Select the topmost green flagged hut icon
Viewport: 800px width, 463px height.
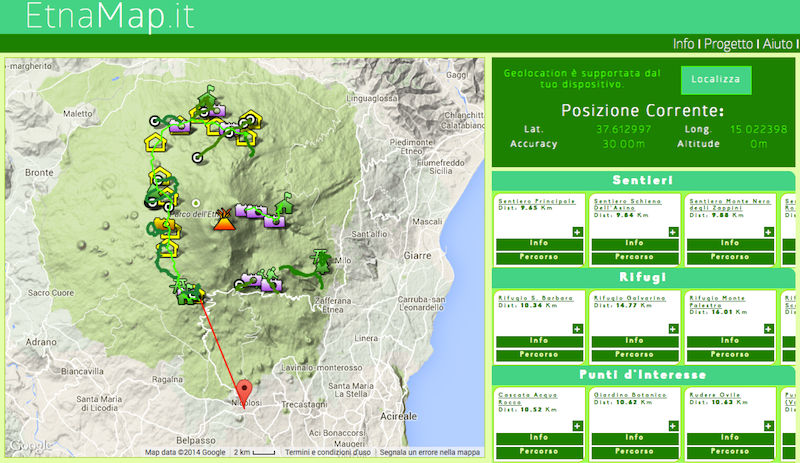(208, 96)
